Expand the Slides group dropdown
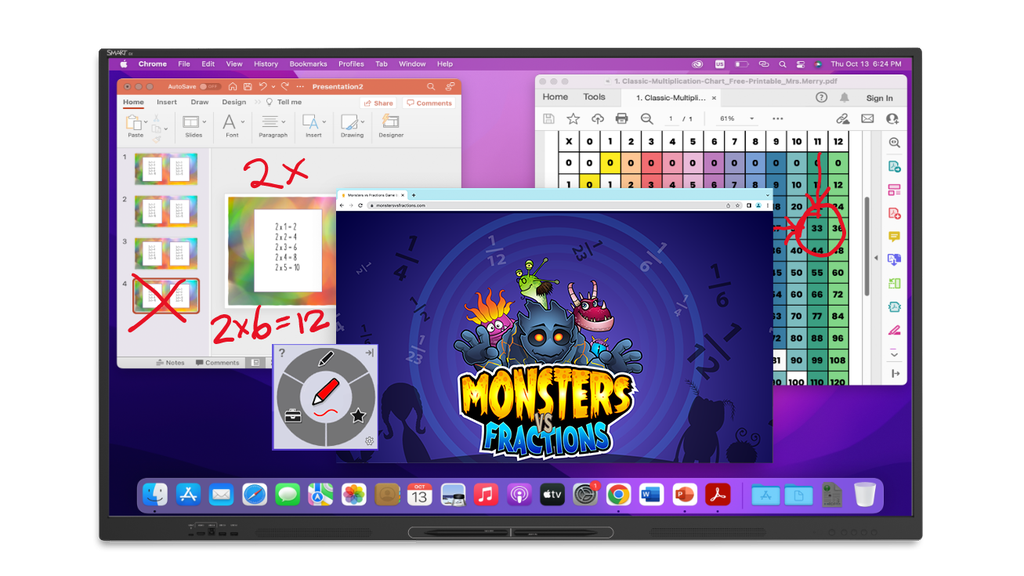Image resolution: width=1024 pixels, height=576 pixels. click(204, 122)
